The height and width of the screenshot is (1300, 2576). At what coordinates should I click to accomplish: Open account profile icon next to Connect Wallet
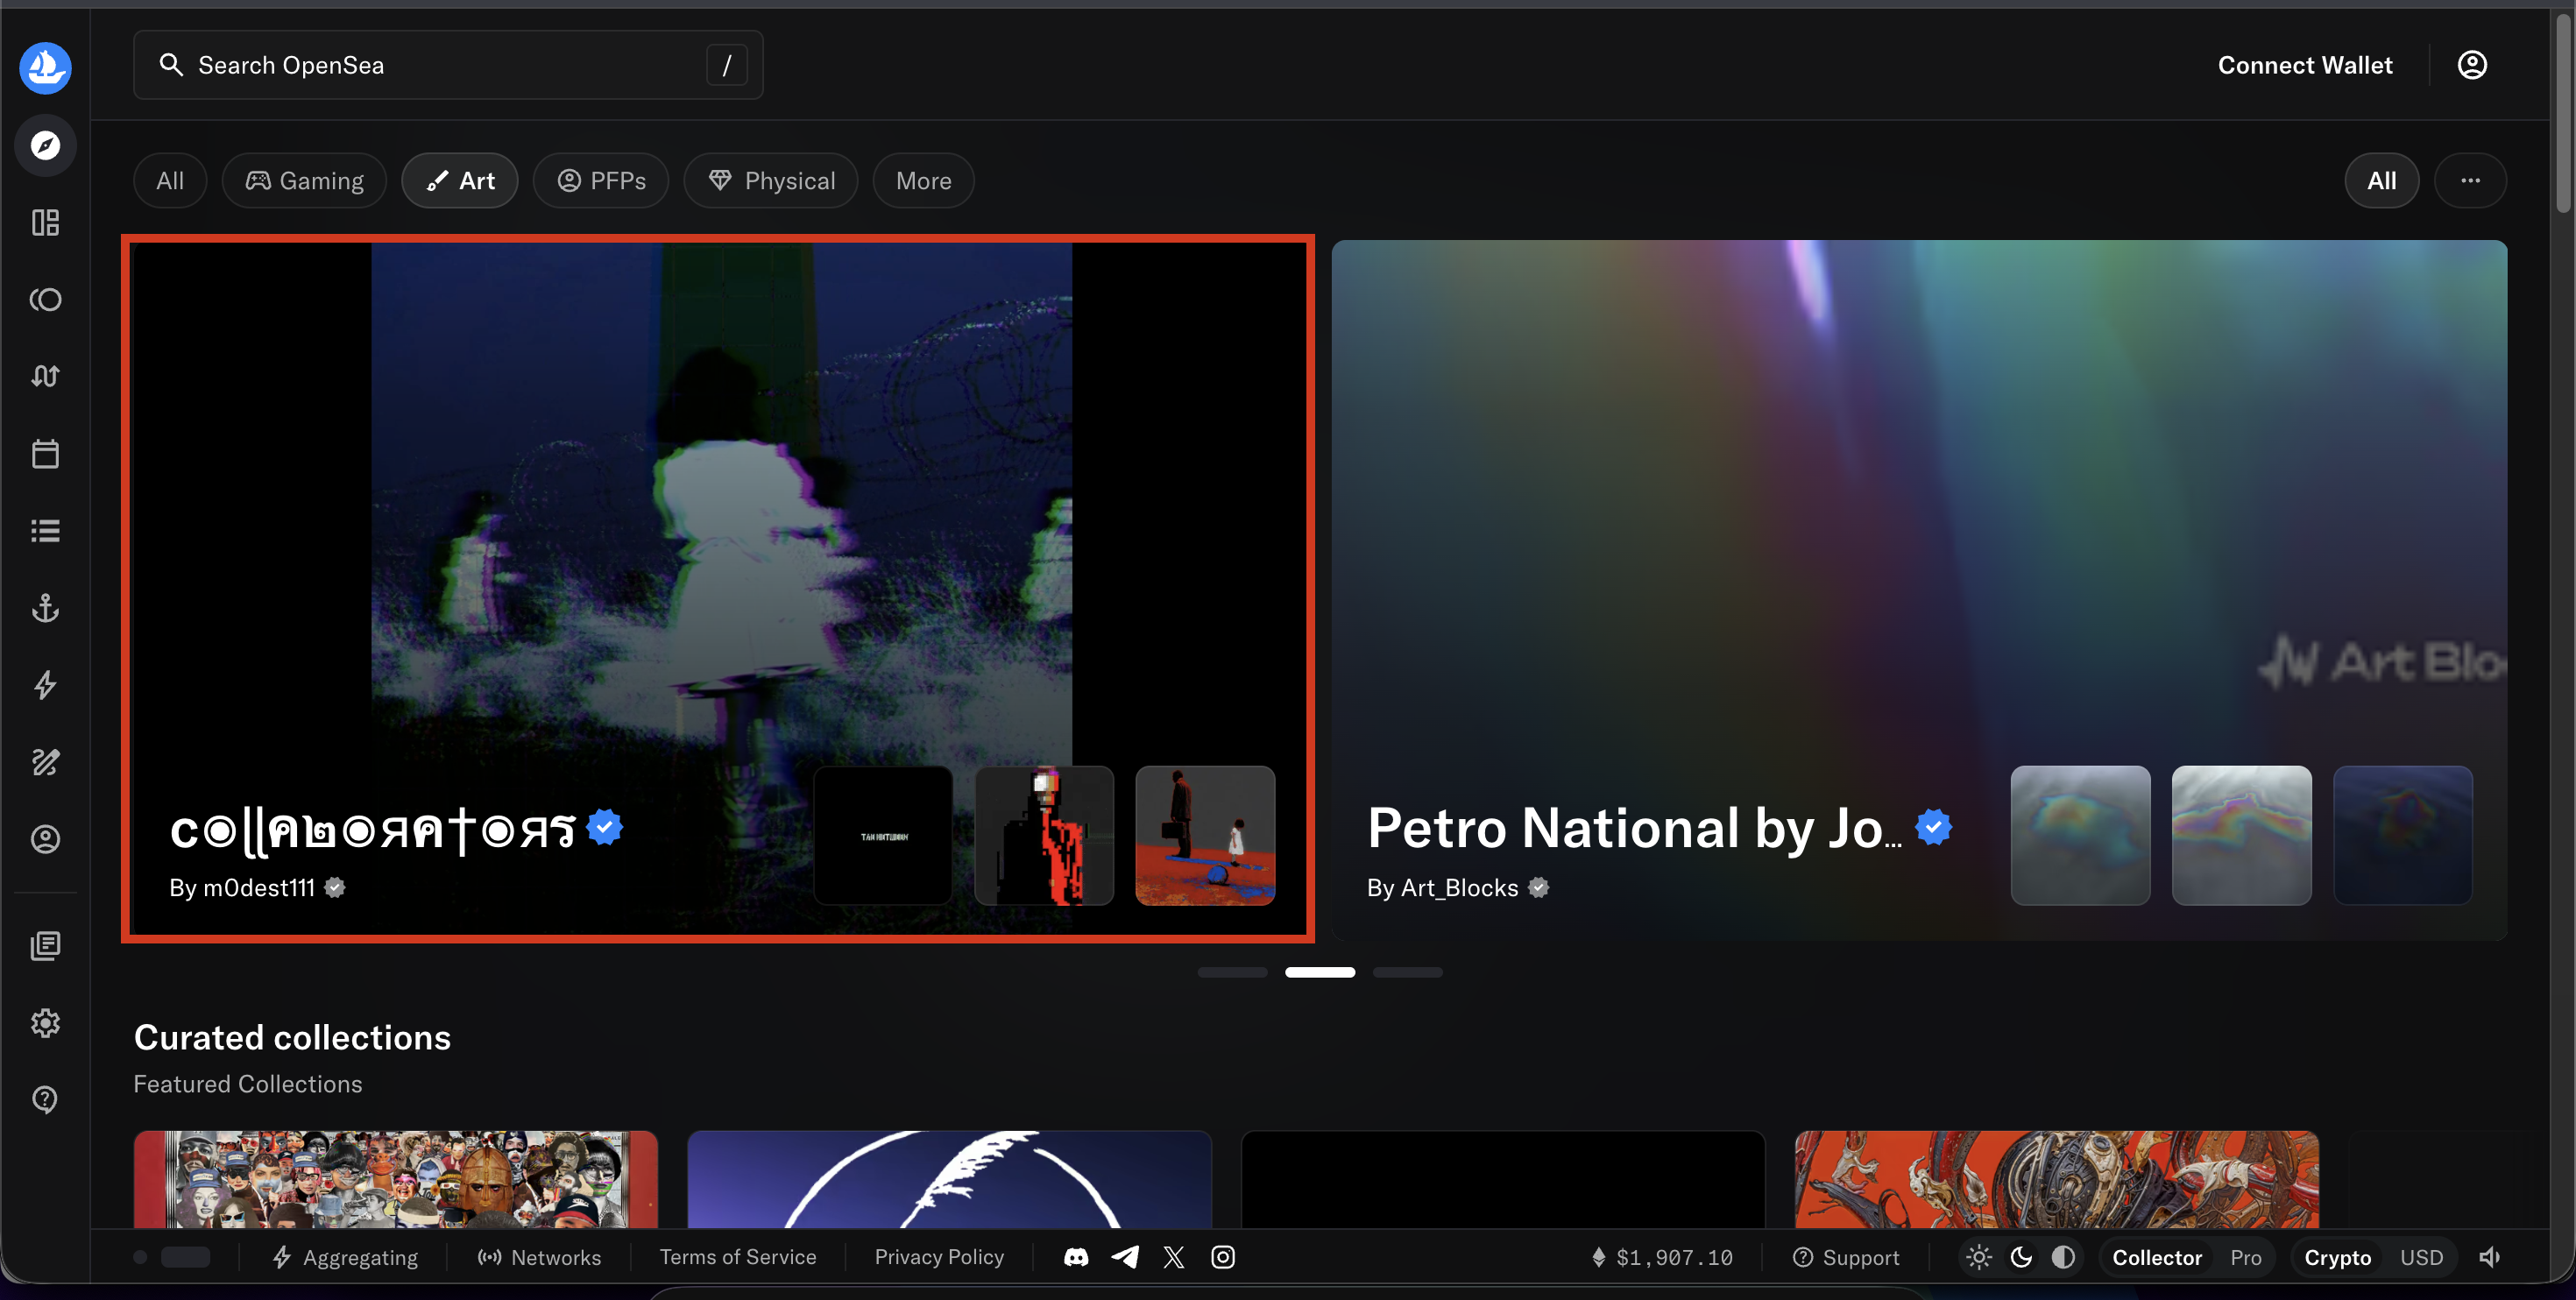pos(2471,65)
